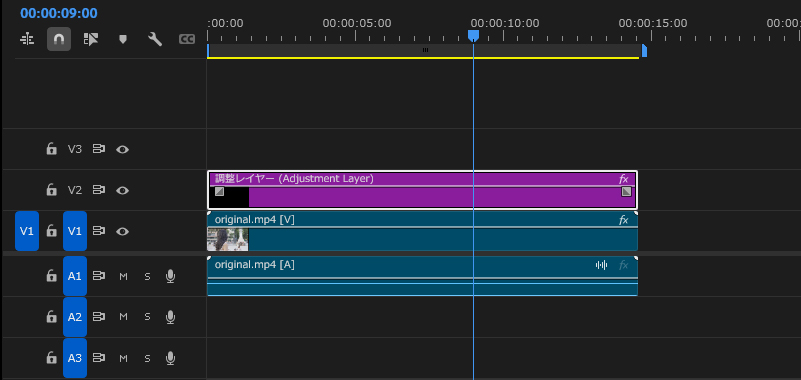Enable voice-over record on A3

(x=171, y=358)
